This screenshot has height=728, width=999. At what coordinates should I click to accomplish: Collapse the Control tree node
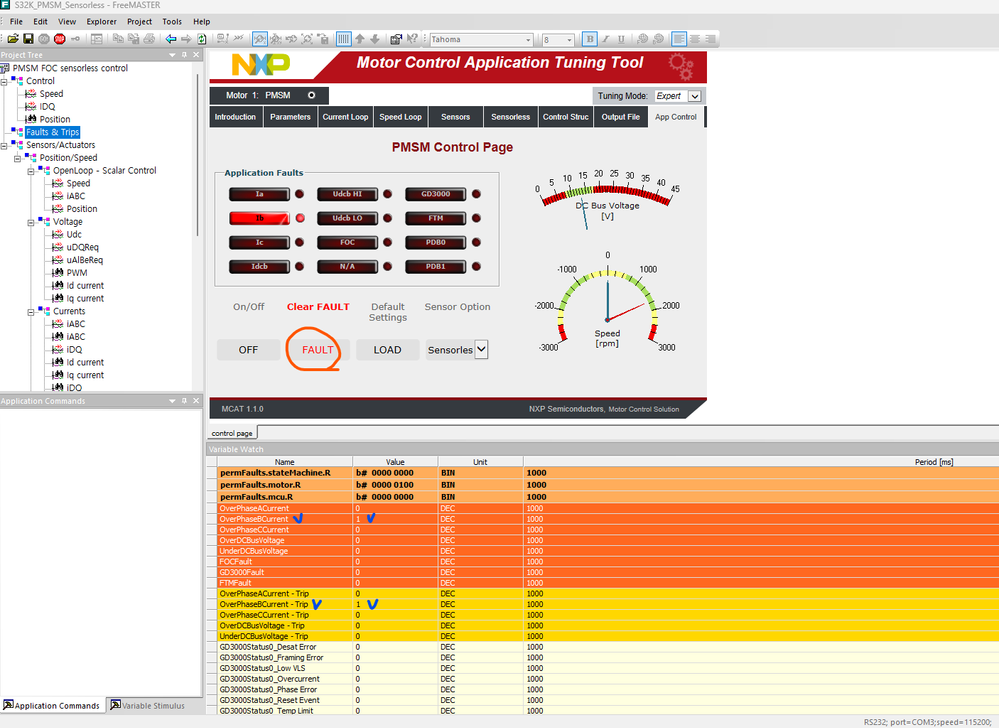4,82
